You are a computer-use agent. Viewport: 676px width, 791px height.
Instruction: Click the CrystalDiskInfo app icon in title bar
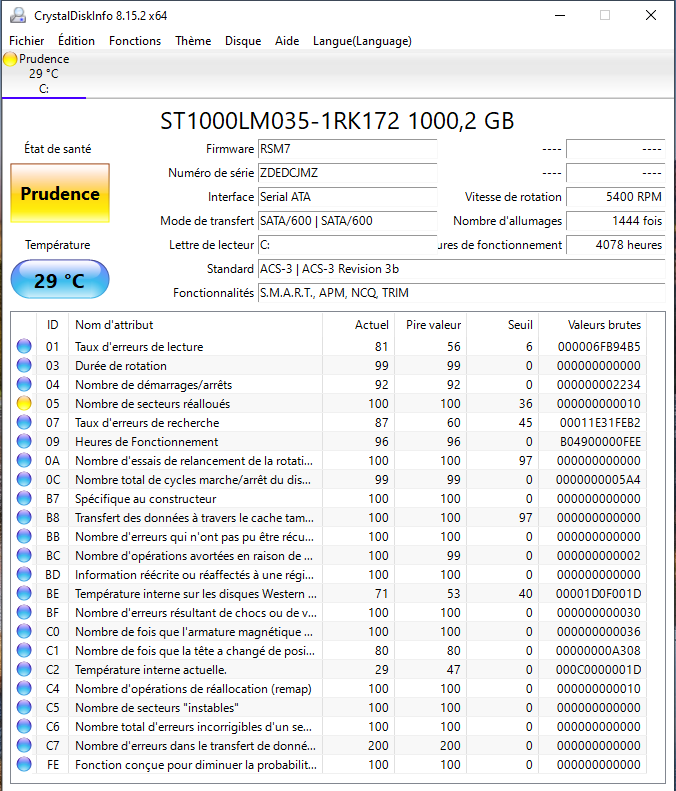pyautogui.click(x=17, y=15)
